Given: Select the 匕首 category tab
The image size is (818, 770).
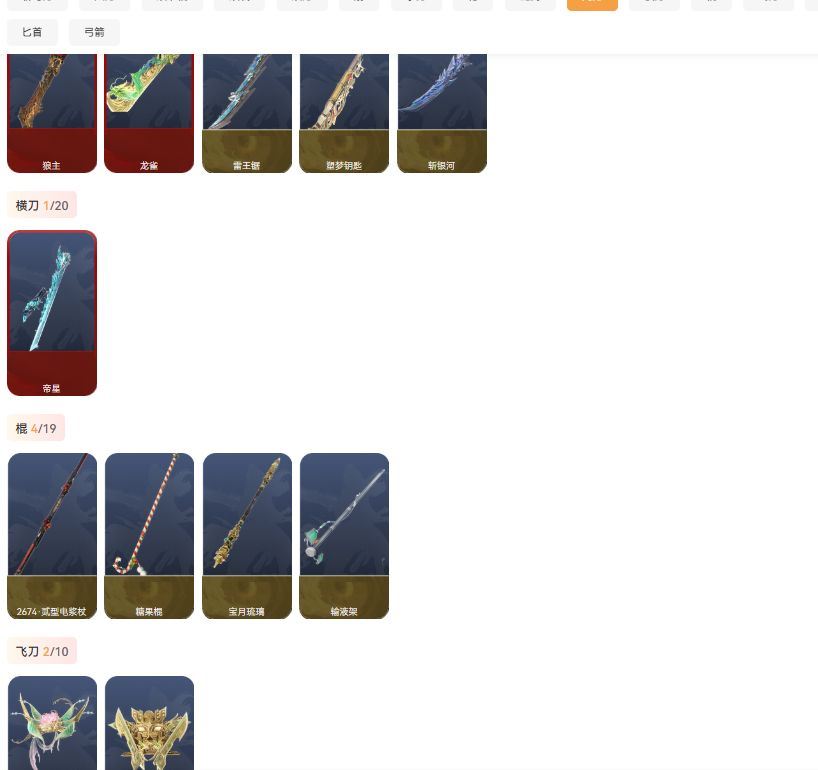Looking at the screenshot, I should [x=32, y=32].
